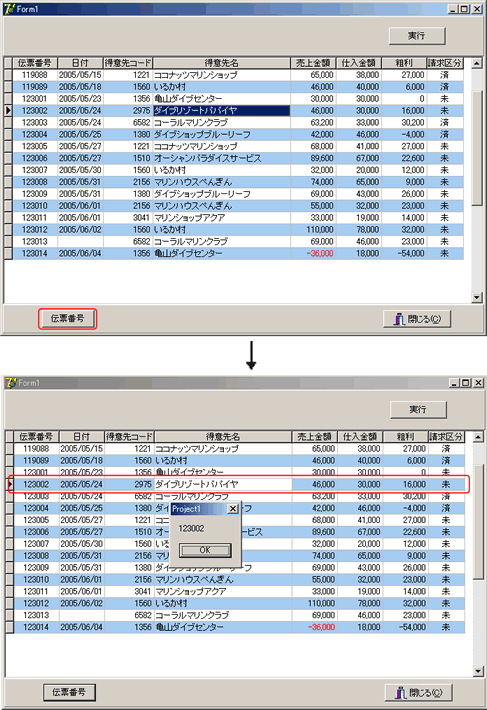Click OK in the Project1 dialog
Viewport: 487px width, 710px height.
pyautogui.click(x=205, y=550)
